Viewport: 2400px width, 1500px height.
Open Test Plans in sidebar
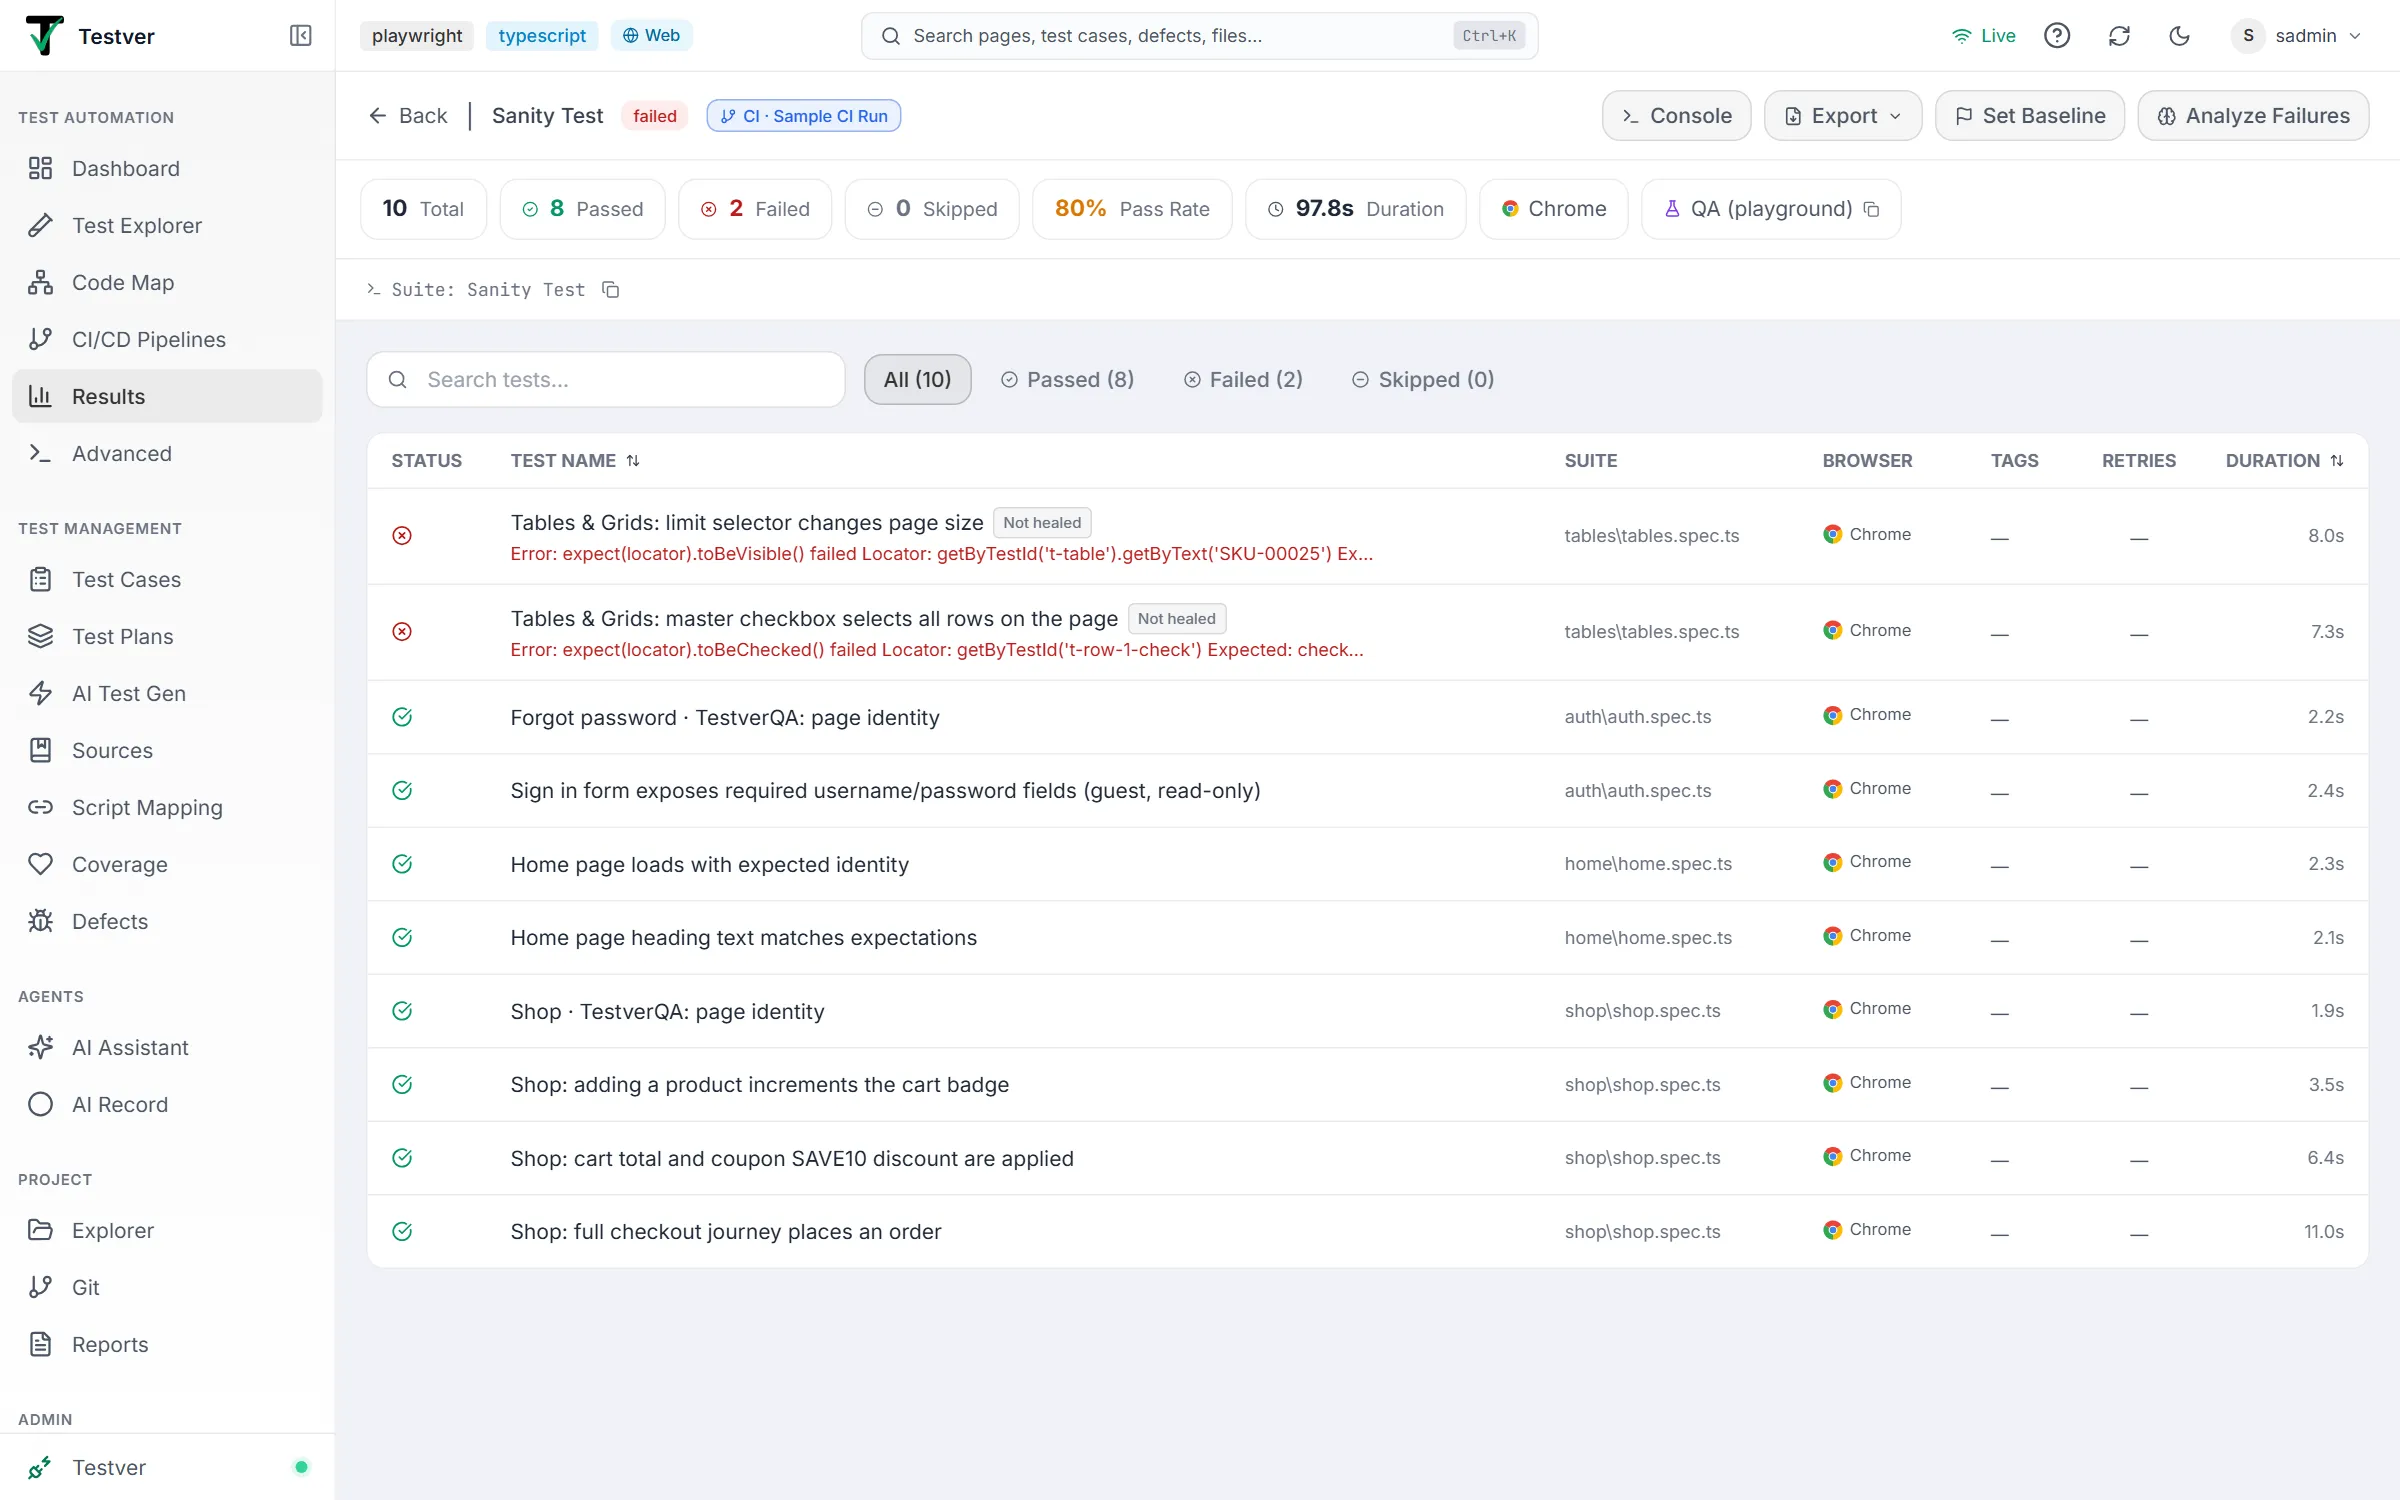(167, 636)
